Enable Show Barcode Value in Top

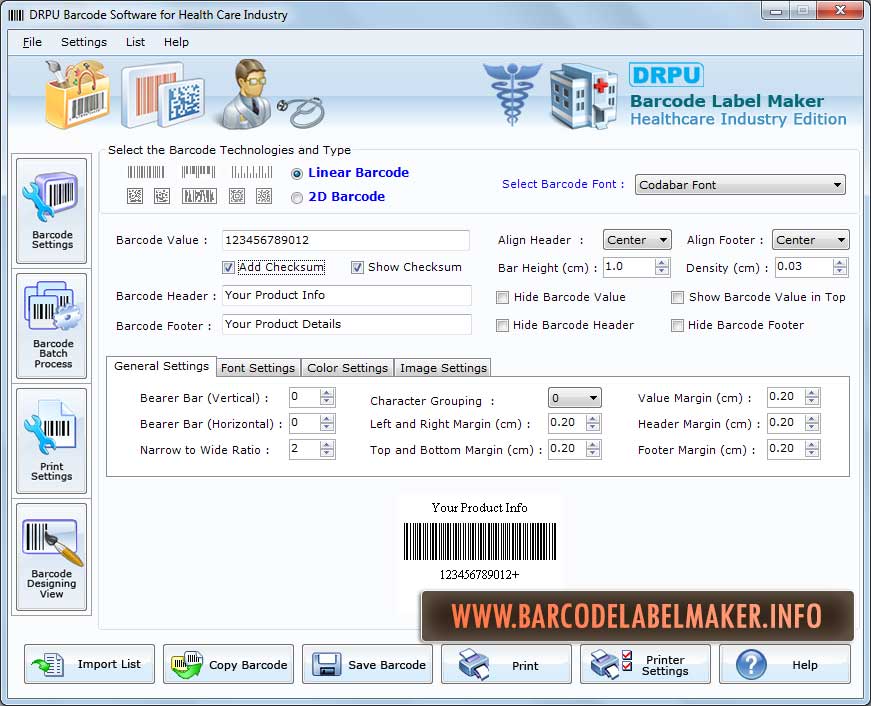coord(677,298)
